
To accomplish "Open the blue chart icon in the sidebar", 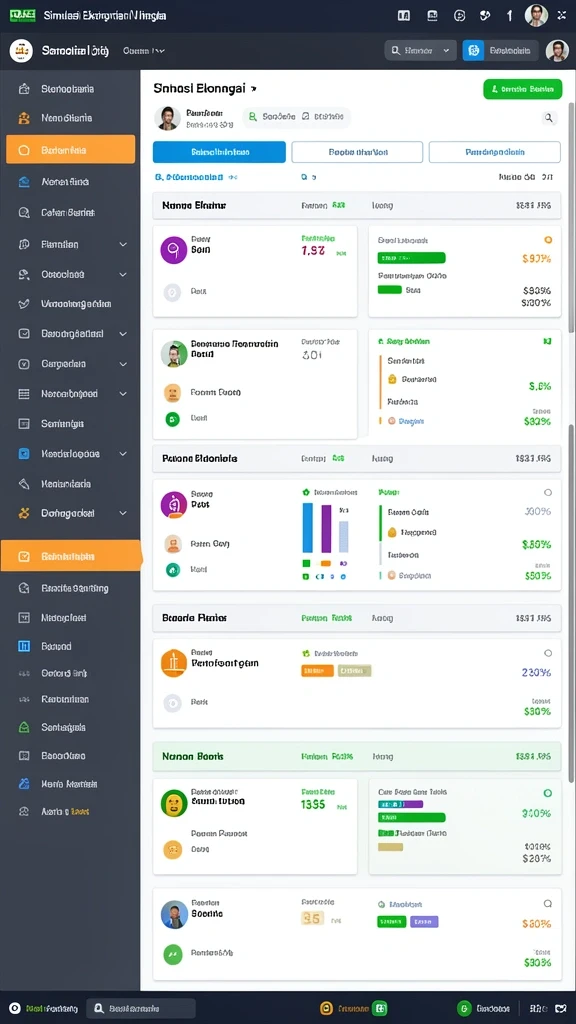I will tap(24, 646).
